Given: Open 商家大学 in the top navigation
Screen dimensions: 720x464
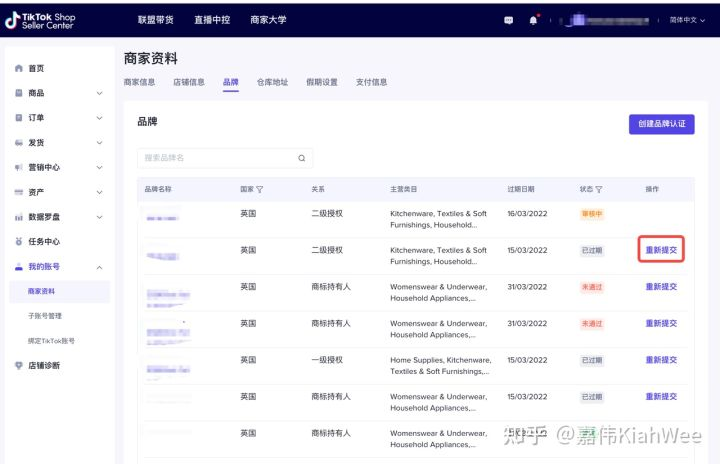Looking at the screenshot, I should (x=268, y=20).
